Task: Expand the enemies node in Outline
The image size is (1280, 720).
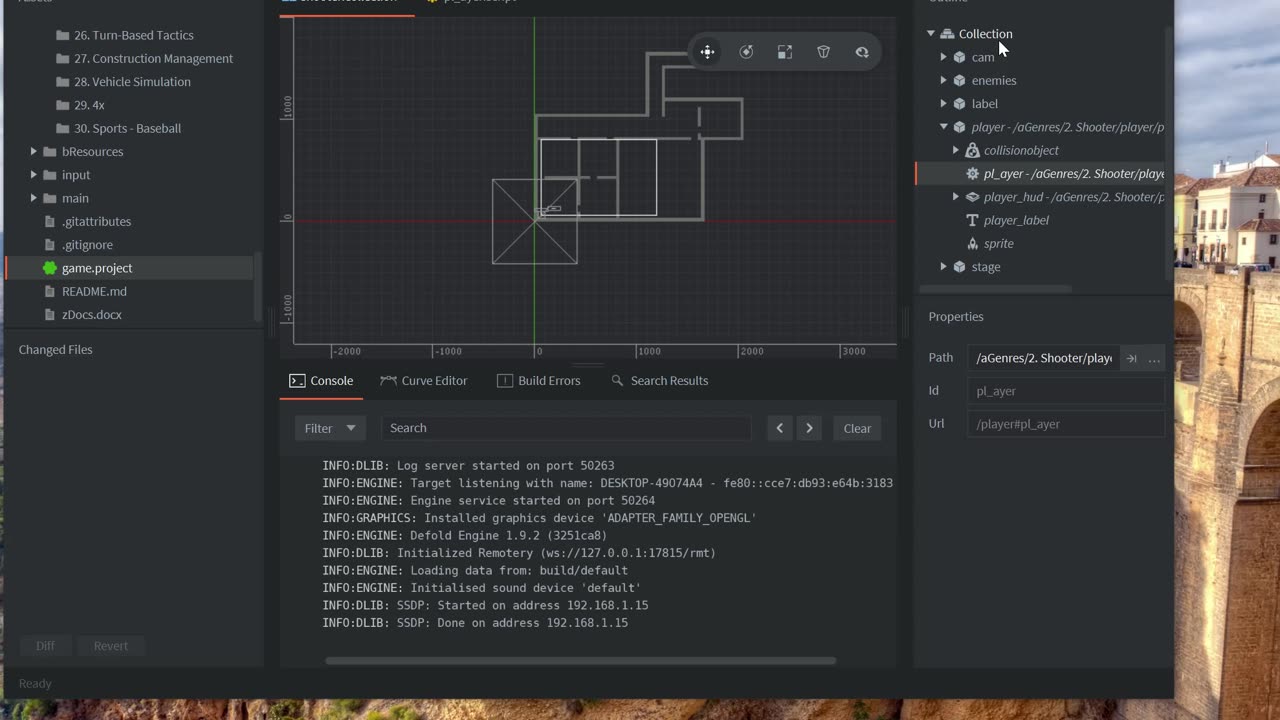Action: tap(943, 80)
